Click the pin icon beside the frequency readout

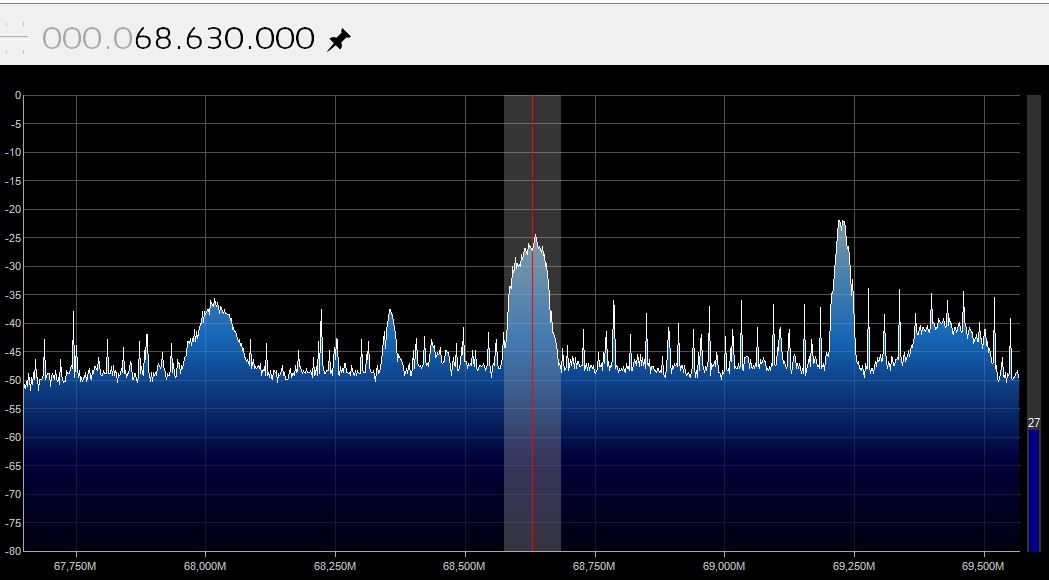click(339, 40)
